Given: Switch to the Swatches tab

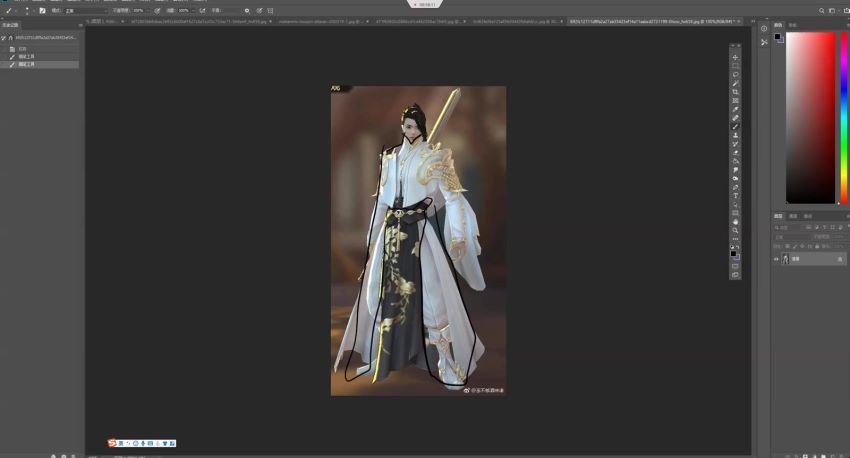Looking at the screenshot, I should 793,25.
